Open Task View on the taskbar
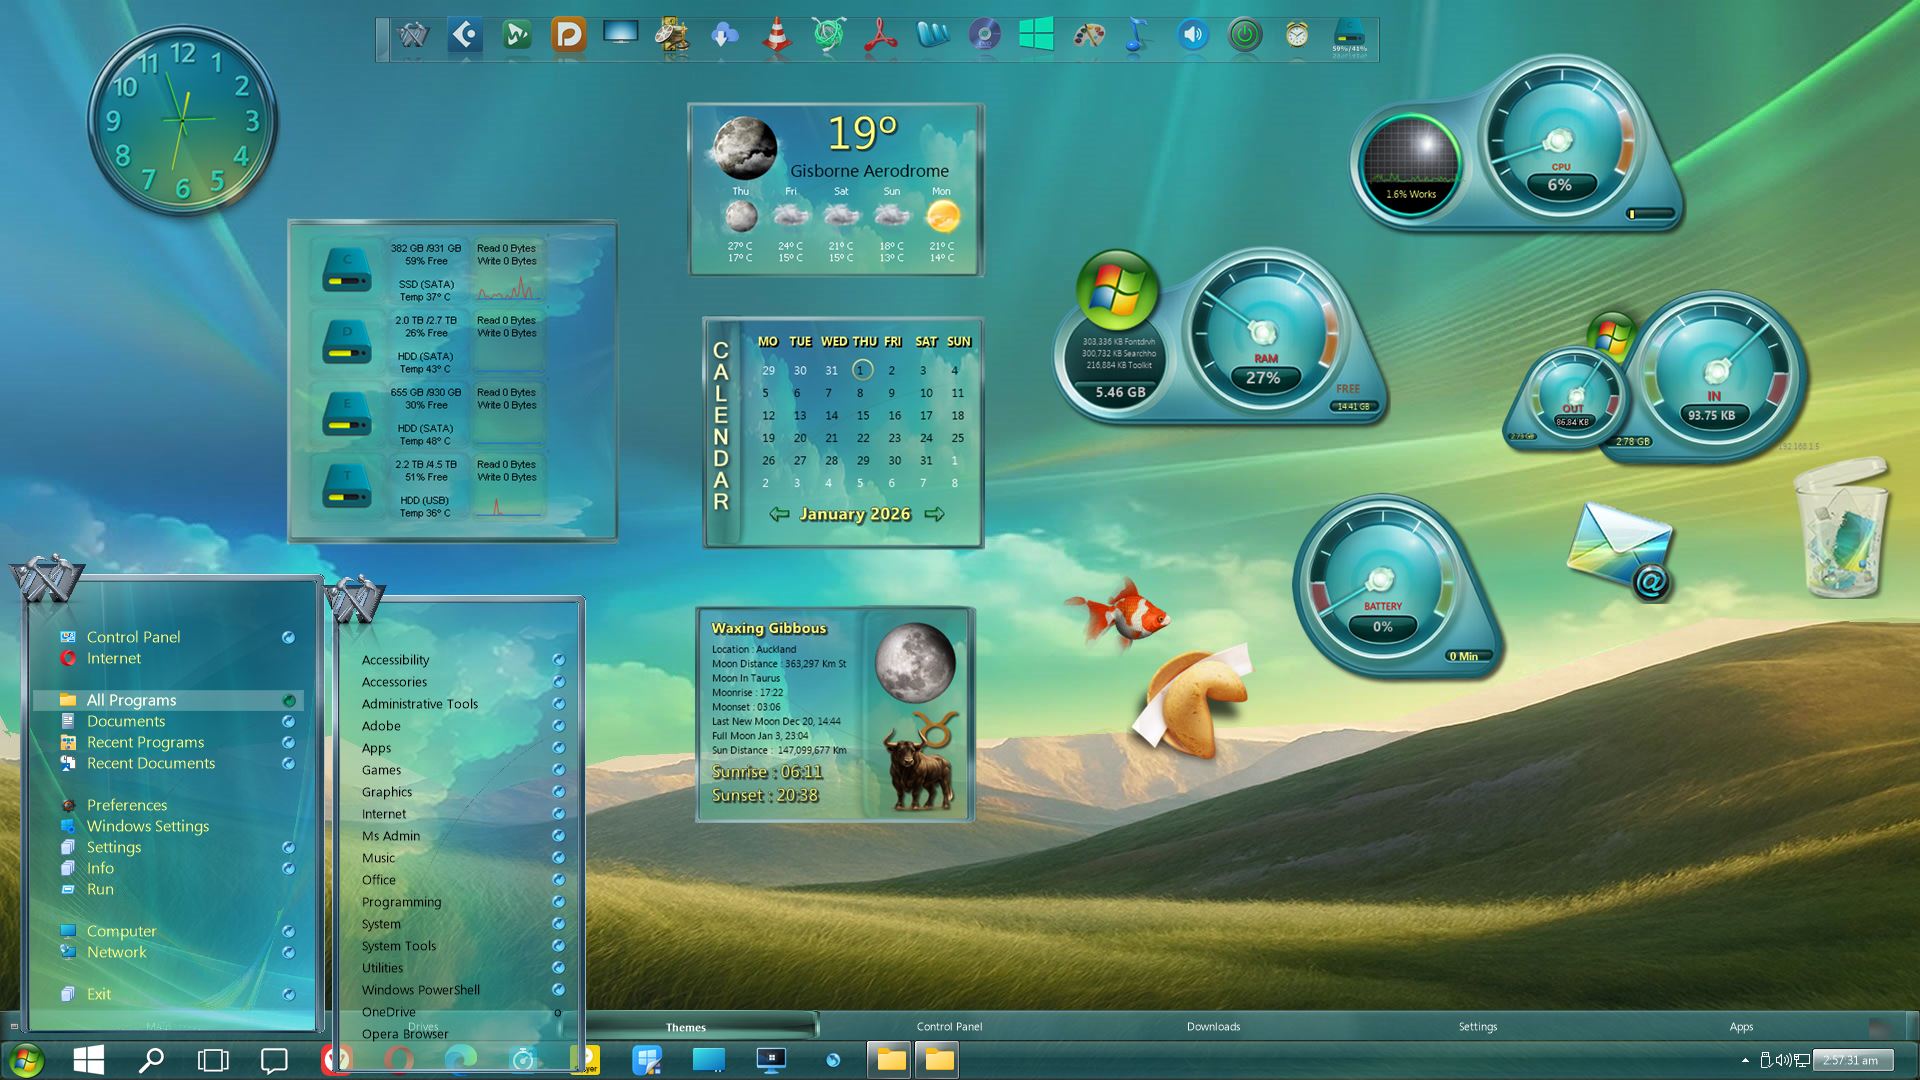This screenshot has width=1920, height=1080. [213, 1060]
